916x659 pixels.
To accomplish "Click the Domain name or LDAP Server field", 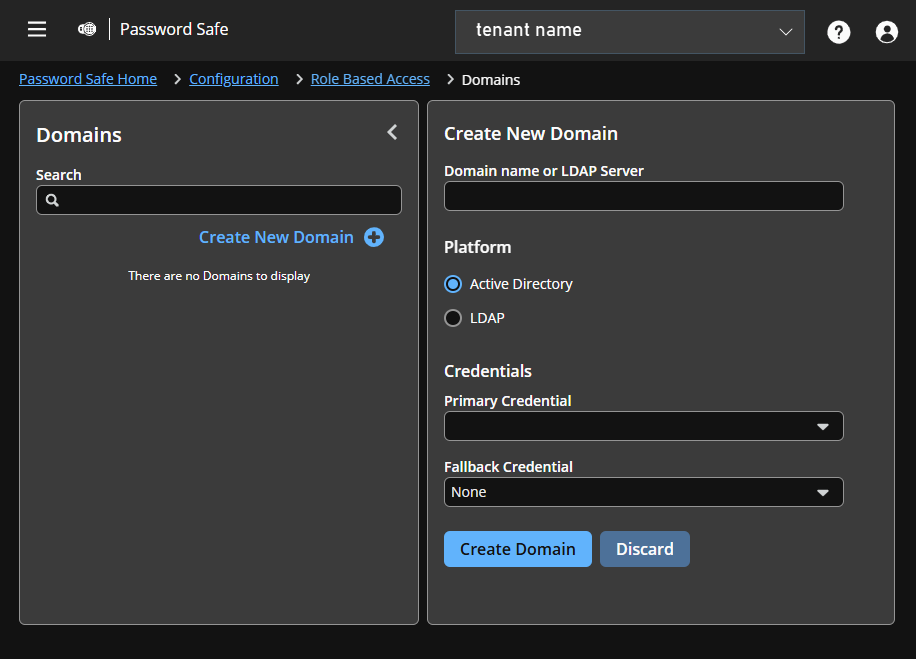I will click(x=643, y=195).
